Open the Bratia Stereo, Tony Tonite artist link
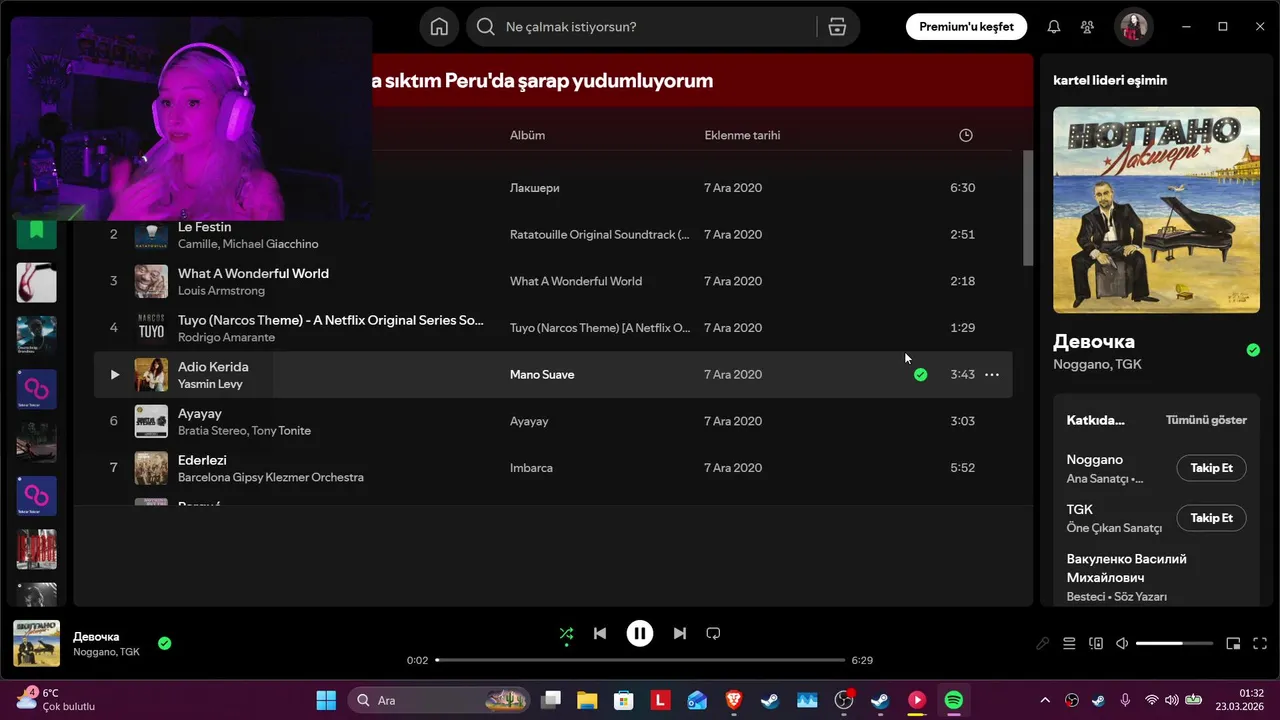Screen dimensions: 1280x720 click(244, 431)
